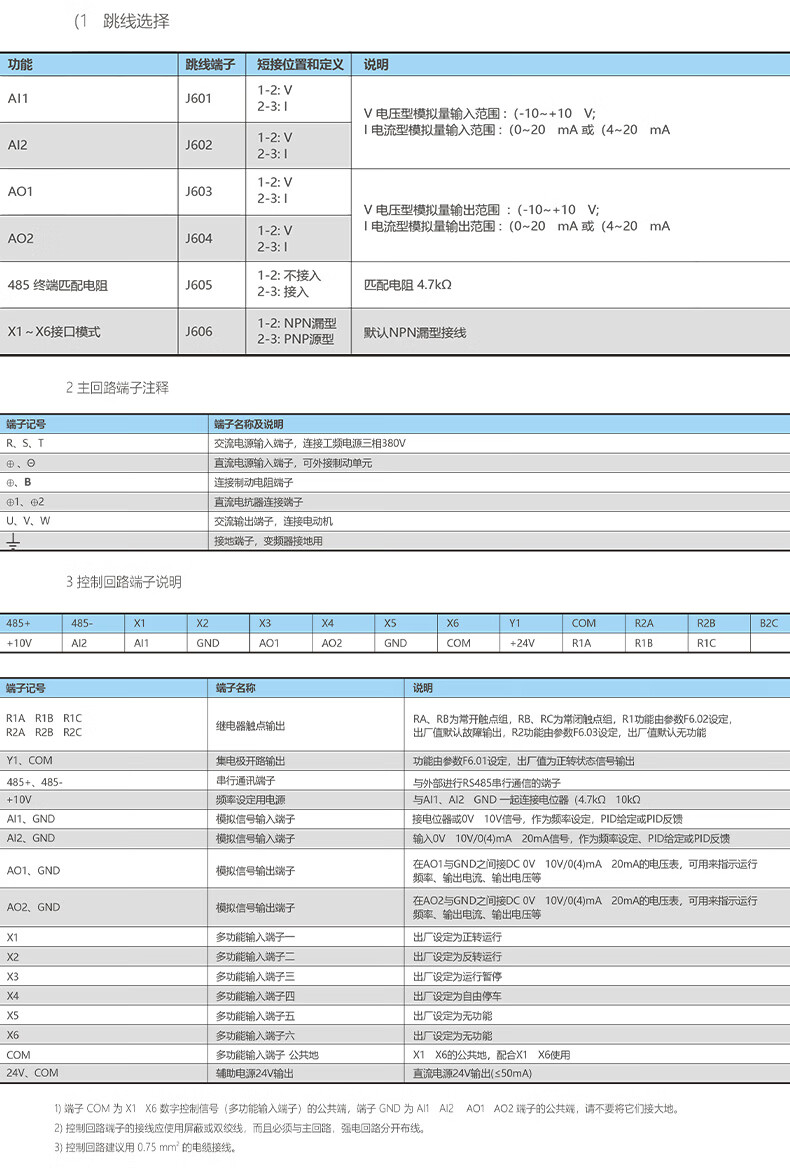This screenshot has height=1168, width=790.
Task: Click the U、V、W terminal label
Action: click(28, 521)
